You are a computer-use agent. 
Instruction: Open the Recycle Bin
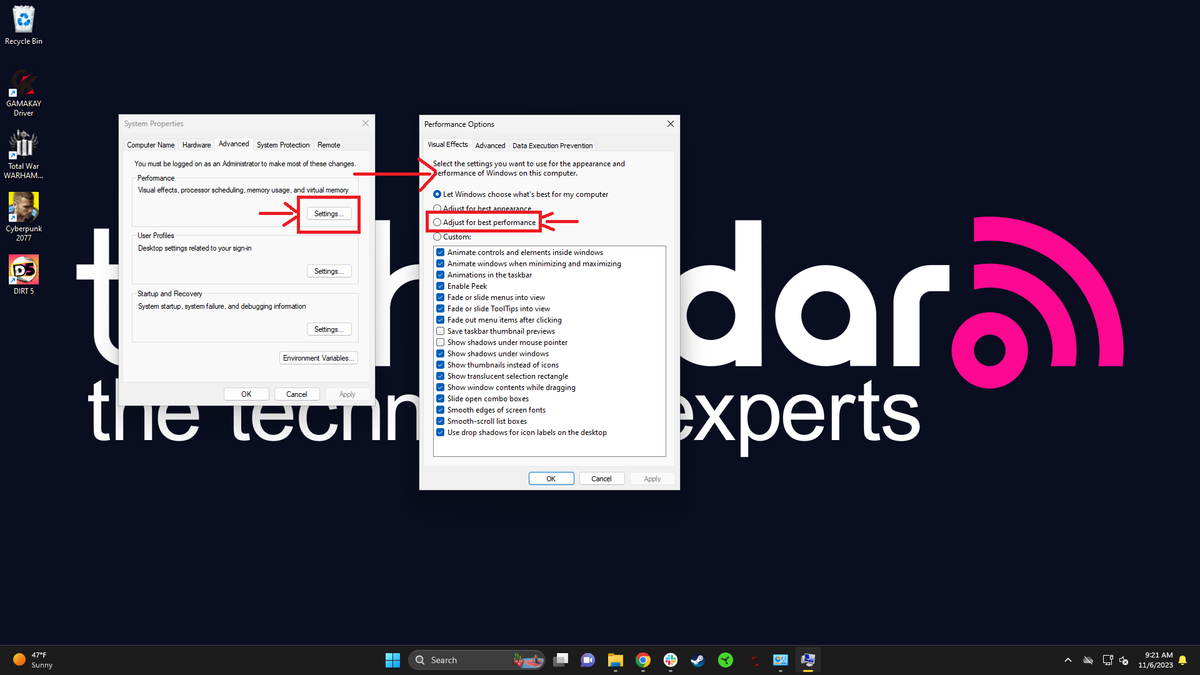click(22, 20)
